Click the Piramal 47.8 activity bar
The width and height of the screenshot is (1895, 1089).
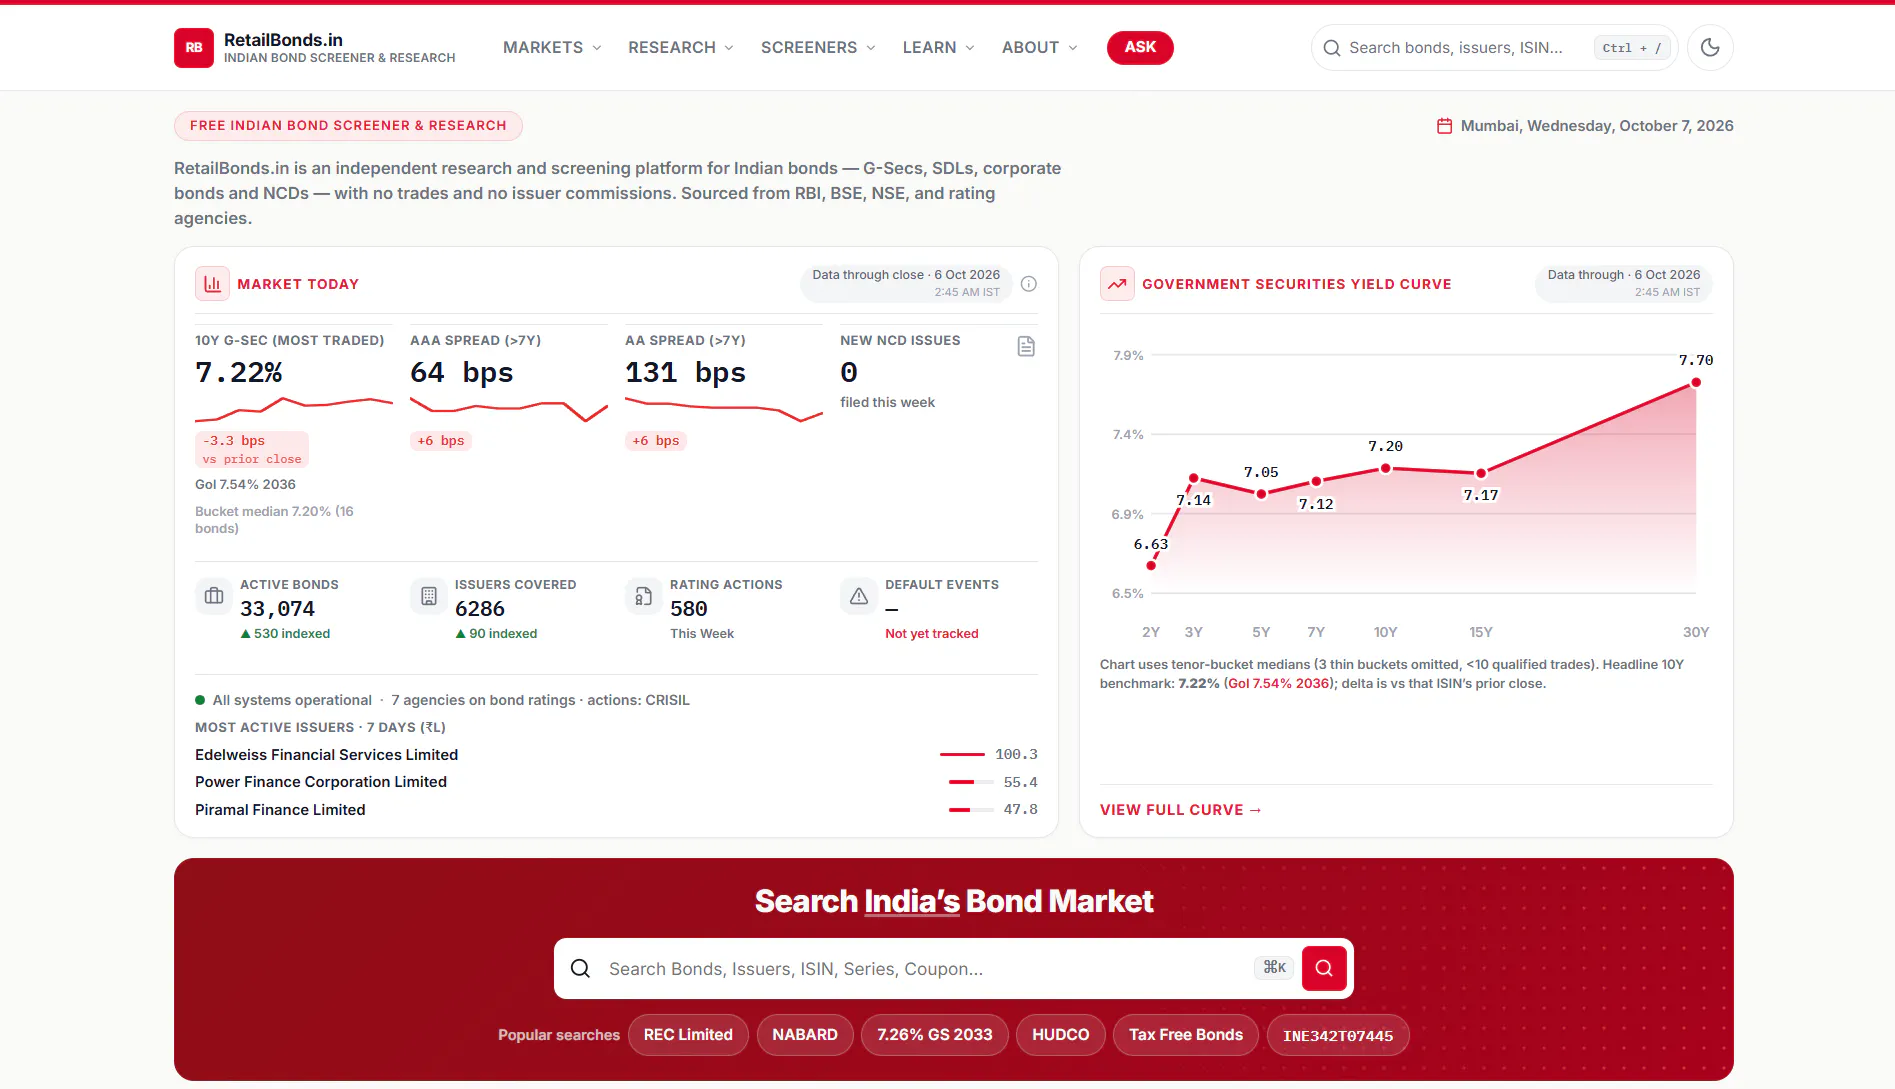[970, 810]
